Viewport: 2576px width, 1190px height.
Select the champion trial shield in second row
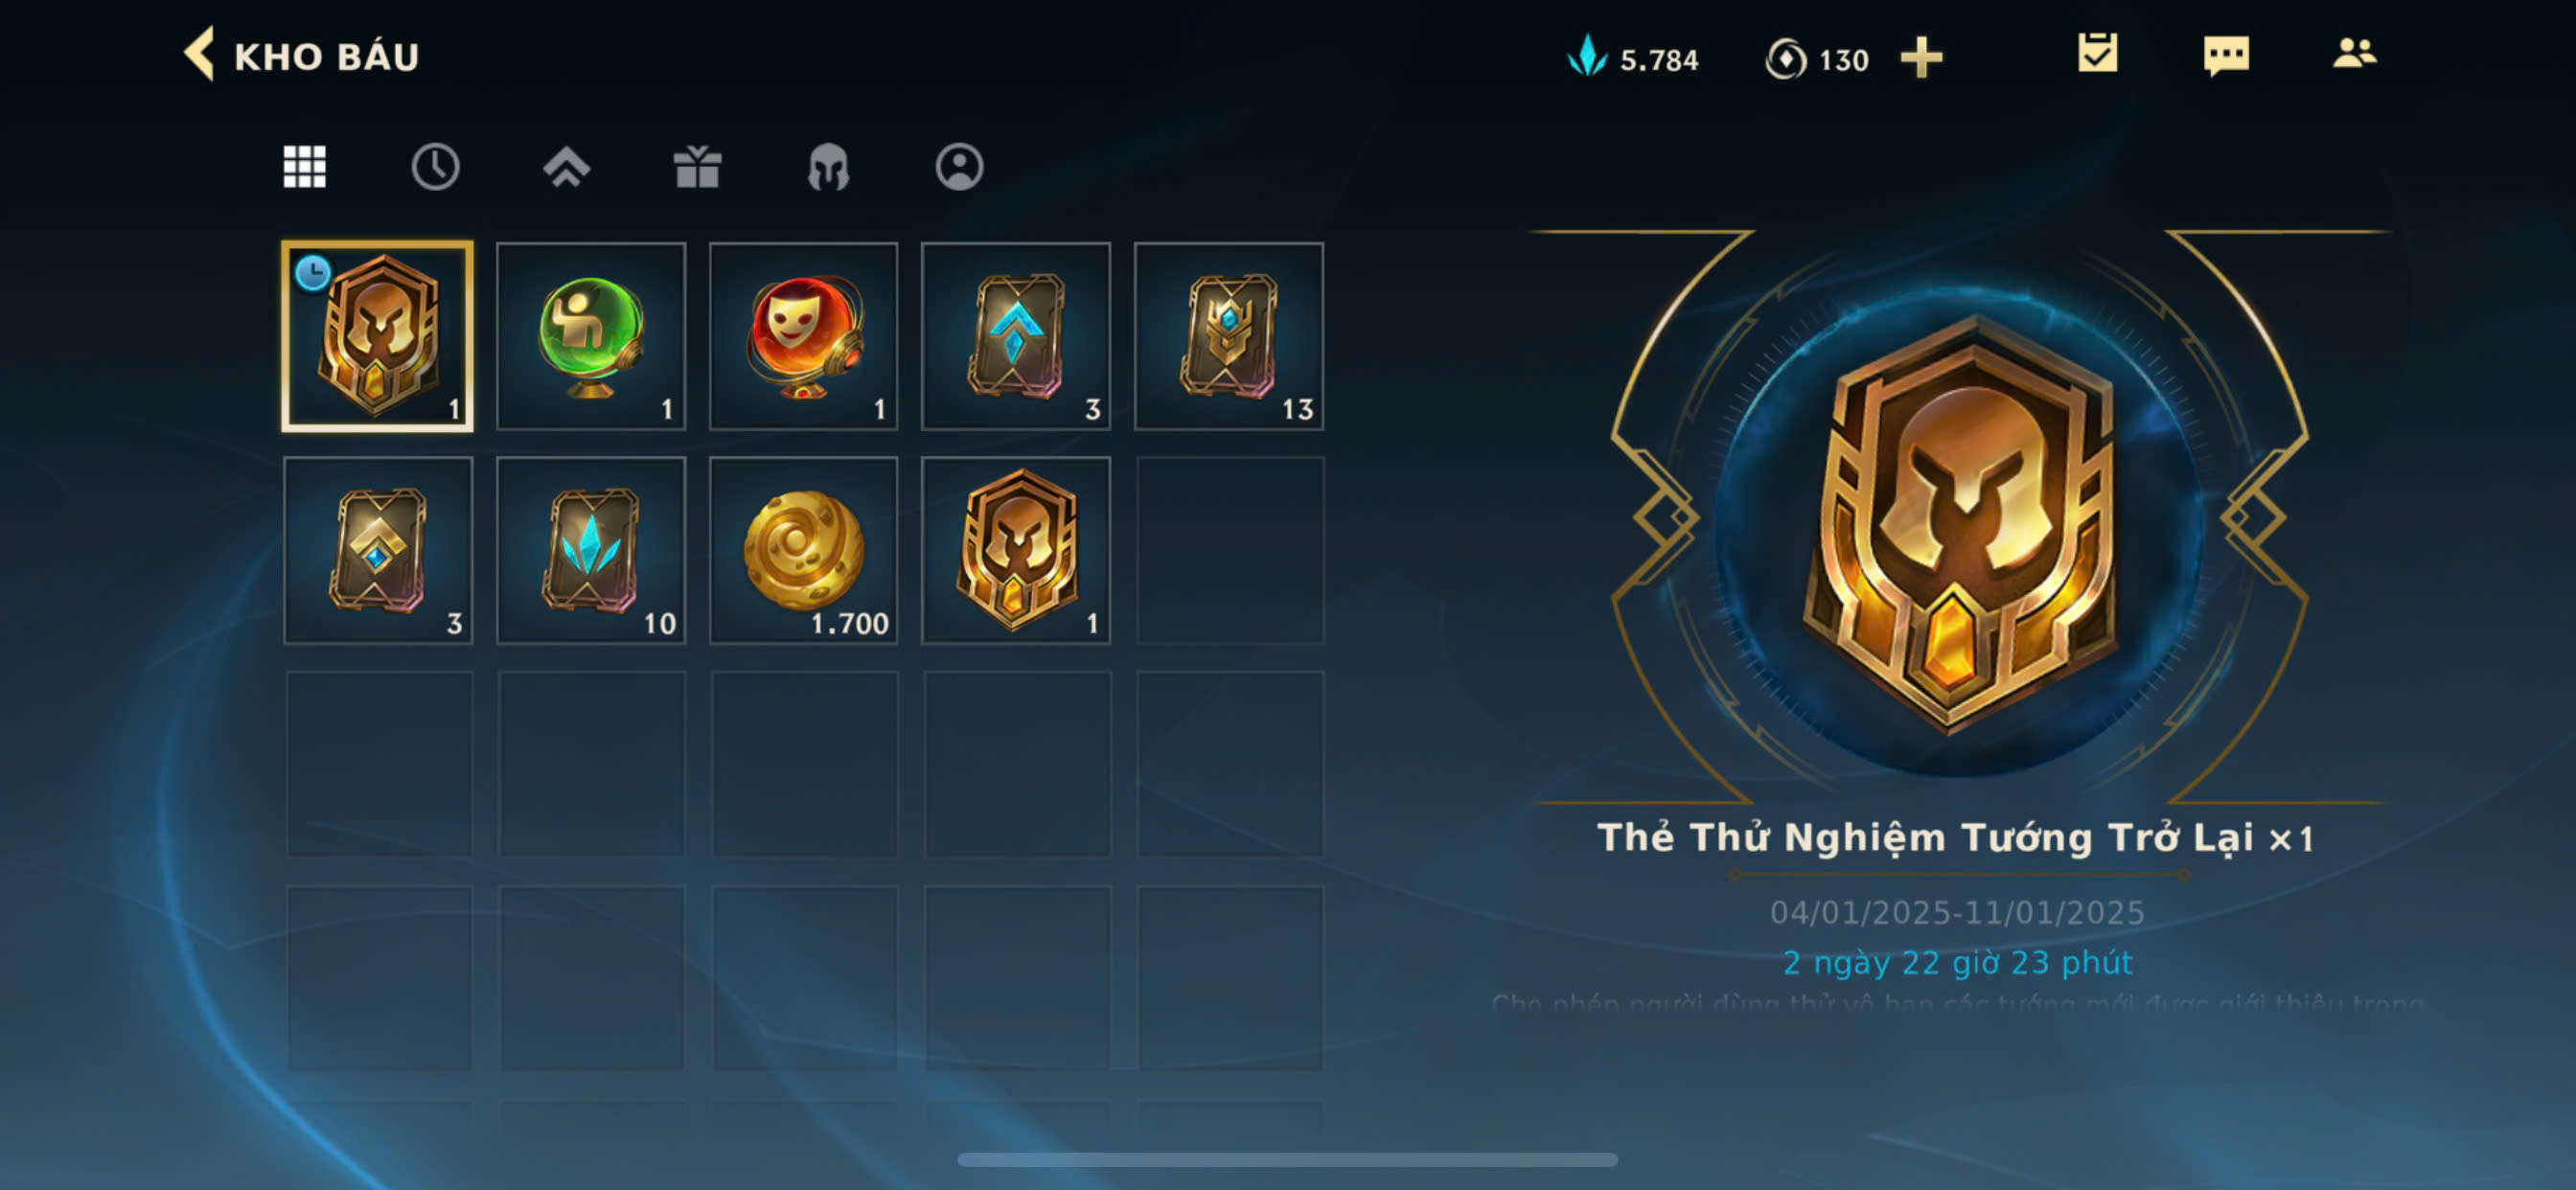pyautogui.click(x=1016, y=551)
